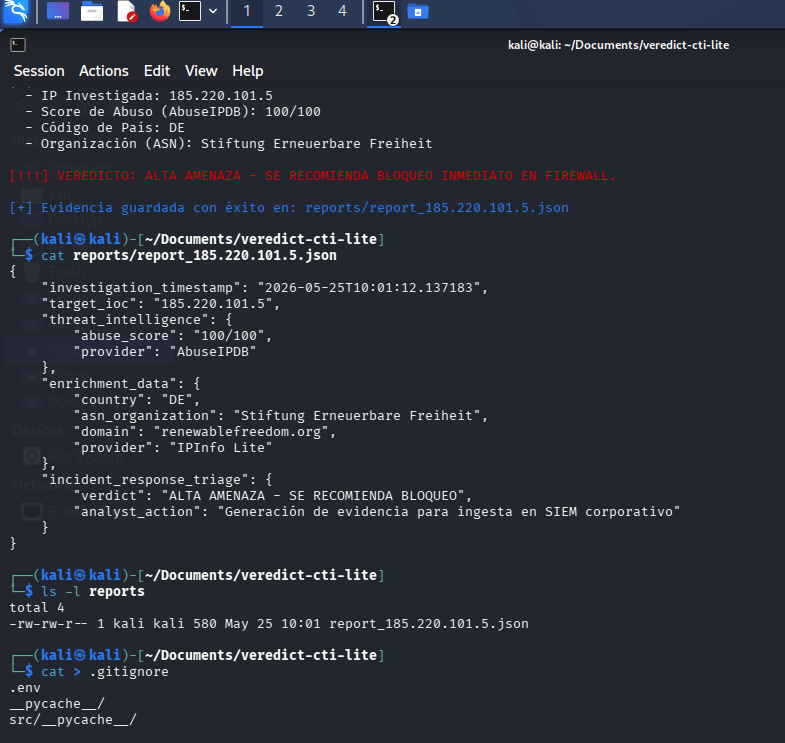
Task: Open the Edit menu
Action: [x=157, y=71]
